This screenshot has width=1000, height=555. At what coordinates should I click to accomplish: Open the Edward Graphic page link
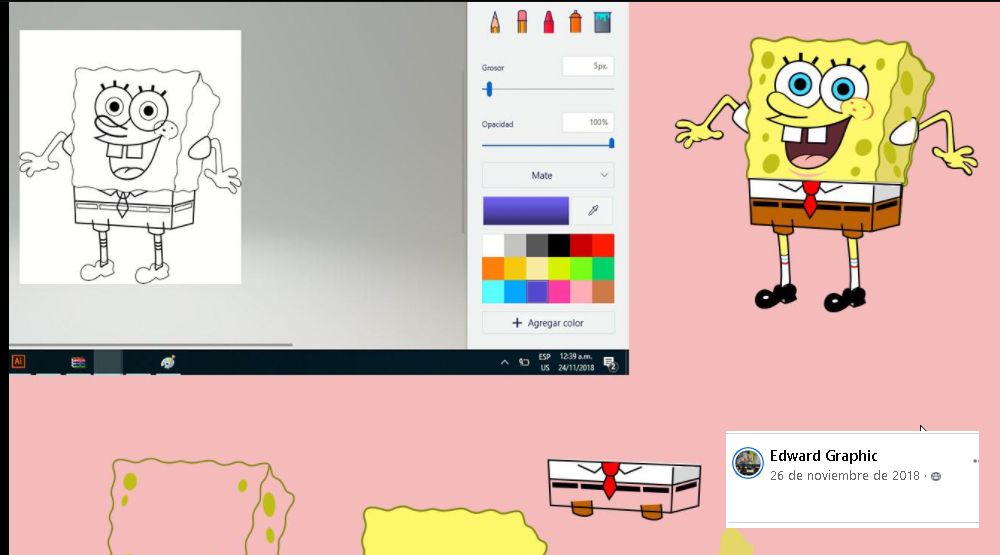(x=823, y=455)
